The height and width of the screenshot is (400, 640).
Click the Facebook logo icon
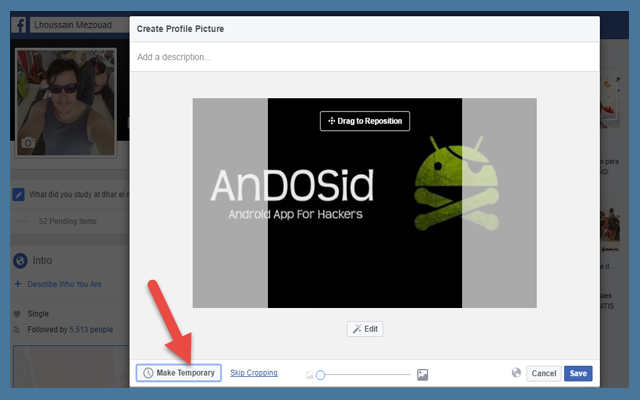point(19,25)
